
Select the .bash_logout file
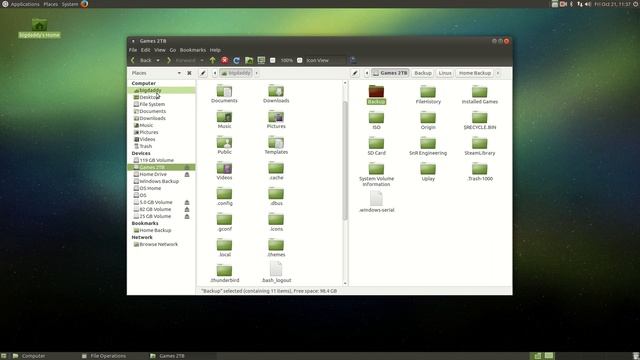coord(276,272)
